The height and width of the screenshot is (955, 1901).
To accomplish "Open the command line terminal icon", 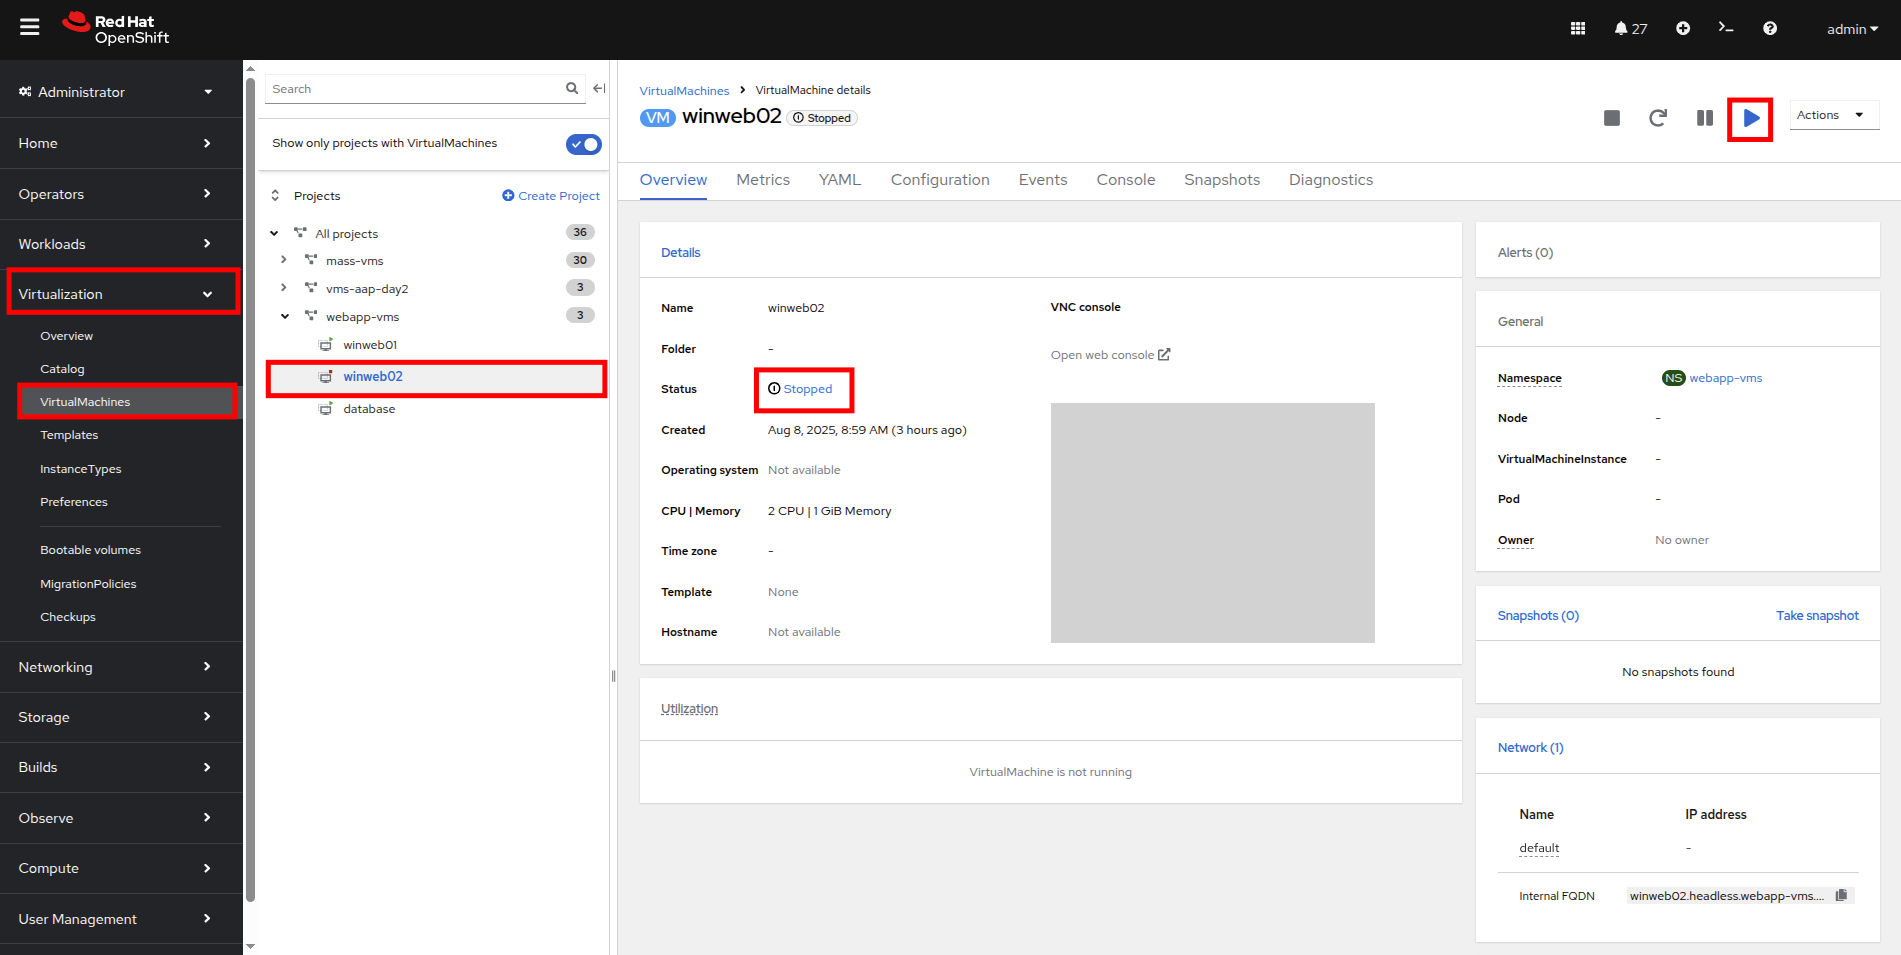I will pos(1726,28).
